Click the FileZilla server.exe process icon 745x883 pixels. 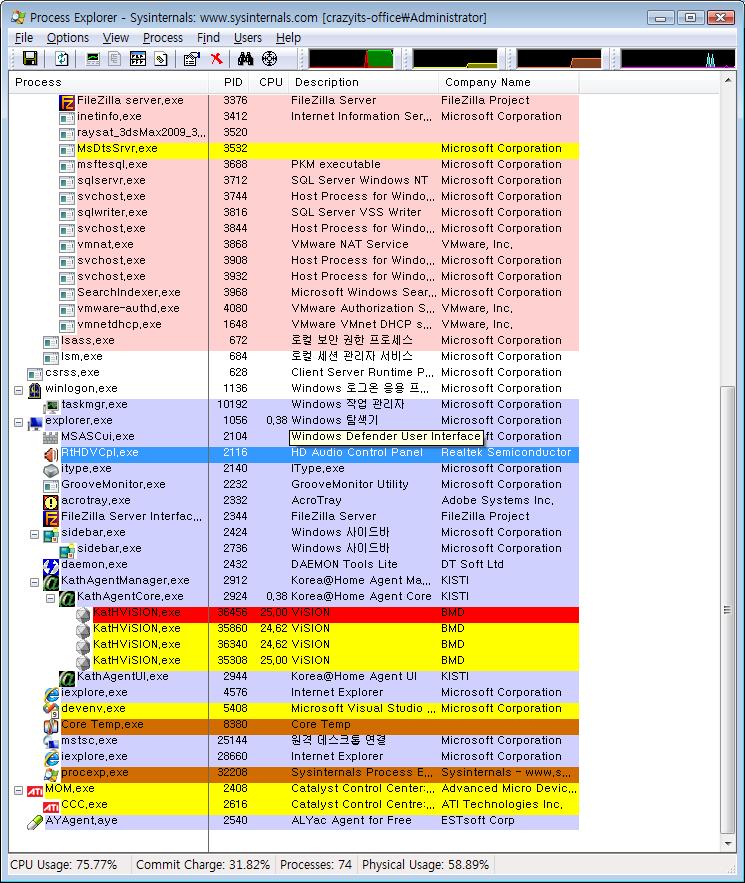67,102
